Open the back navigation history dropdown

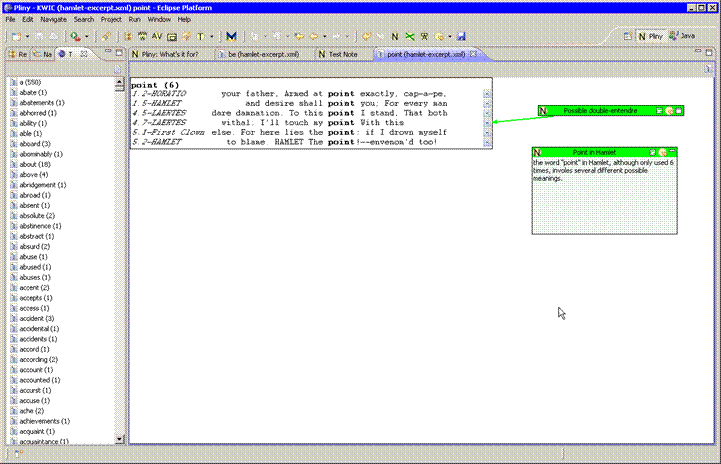click(325, 36)
